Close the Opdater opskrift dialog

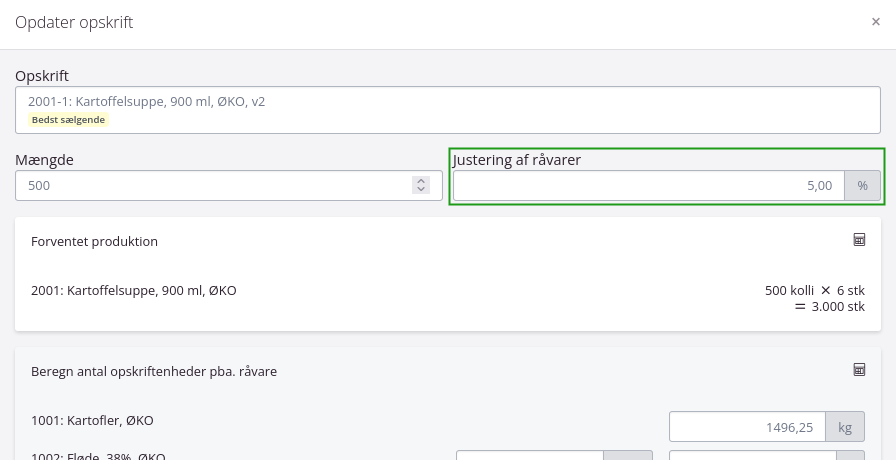coord(875,22)
